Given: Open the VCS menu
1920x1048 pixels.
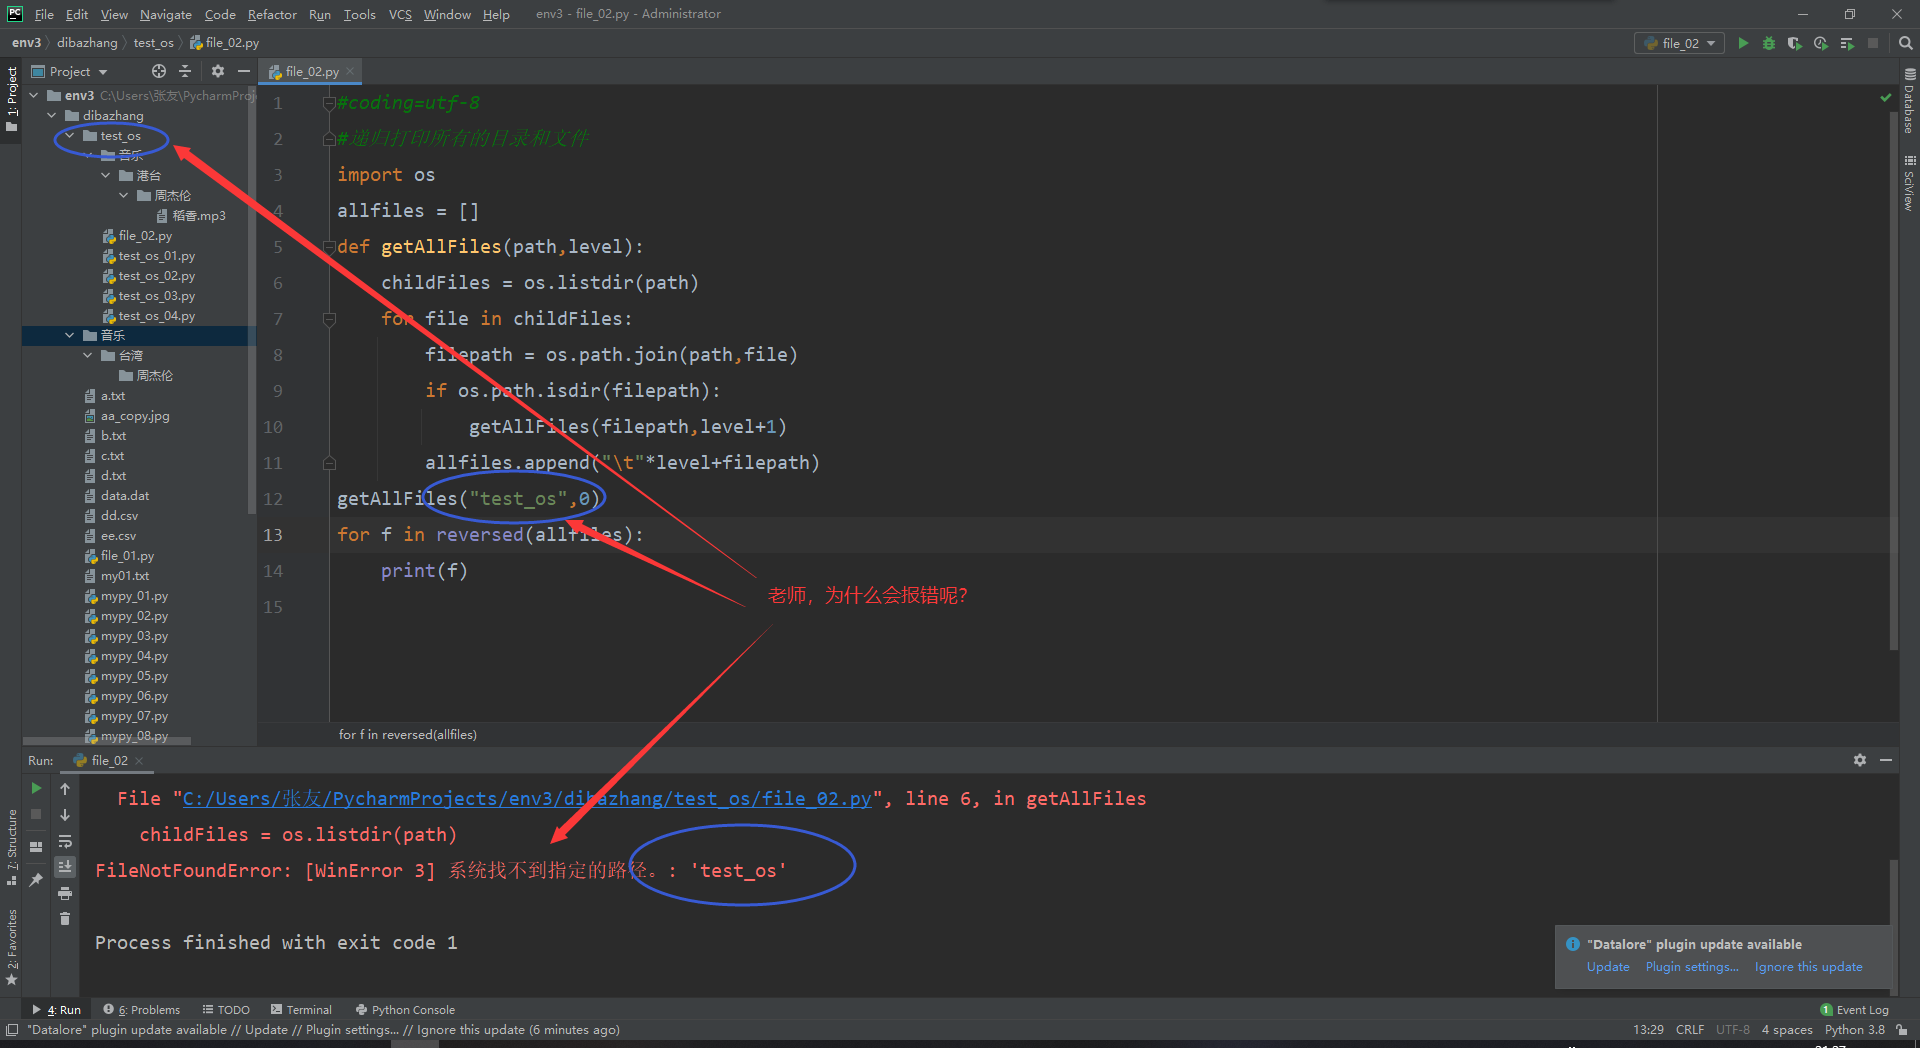Looking at the screenshot, I should [x=400, y=14].
